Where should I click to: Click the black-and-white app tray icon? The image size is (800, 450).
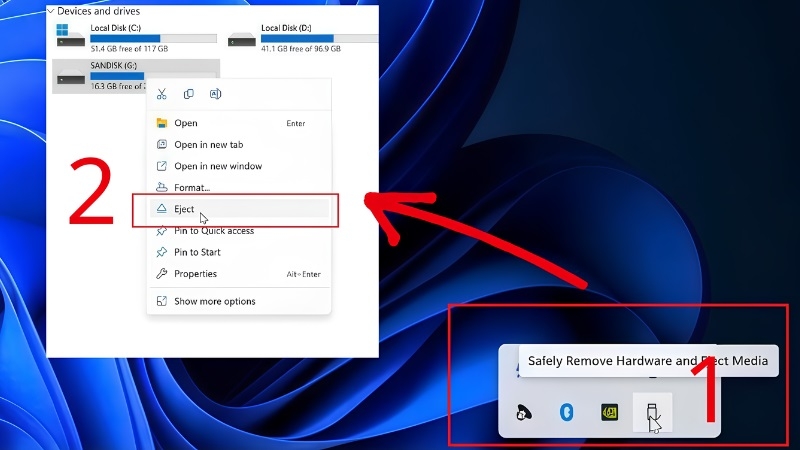[x=523, y=412]
